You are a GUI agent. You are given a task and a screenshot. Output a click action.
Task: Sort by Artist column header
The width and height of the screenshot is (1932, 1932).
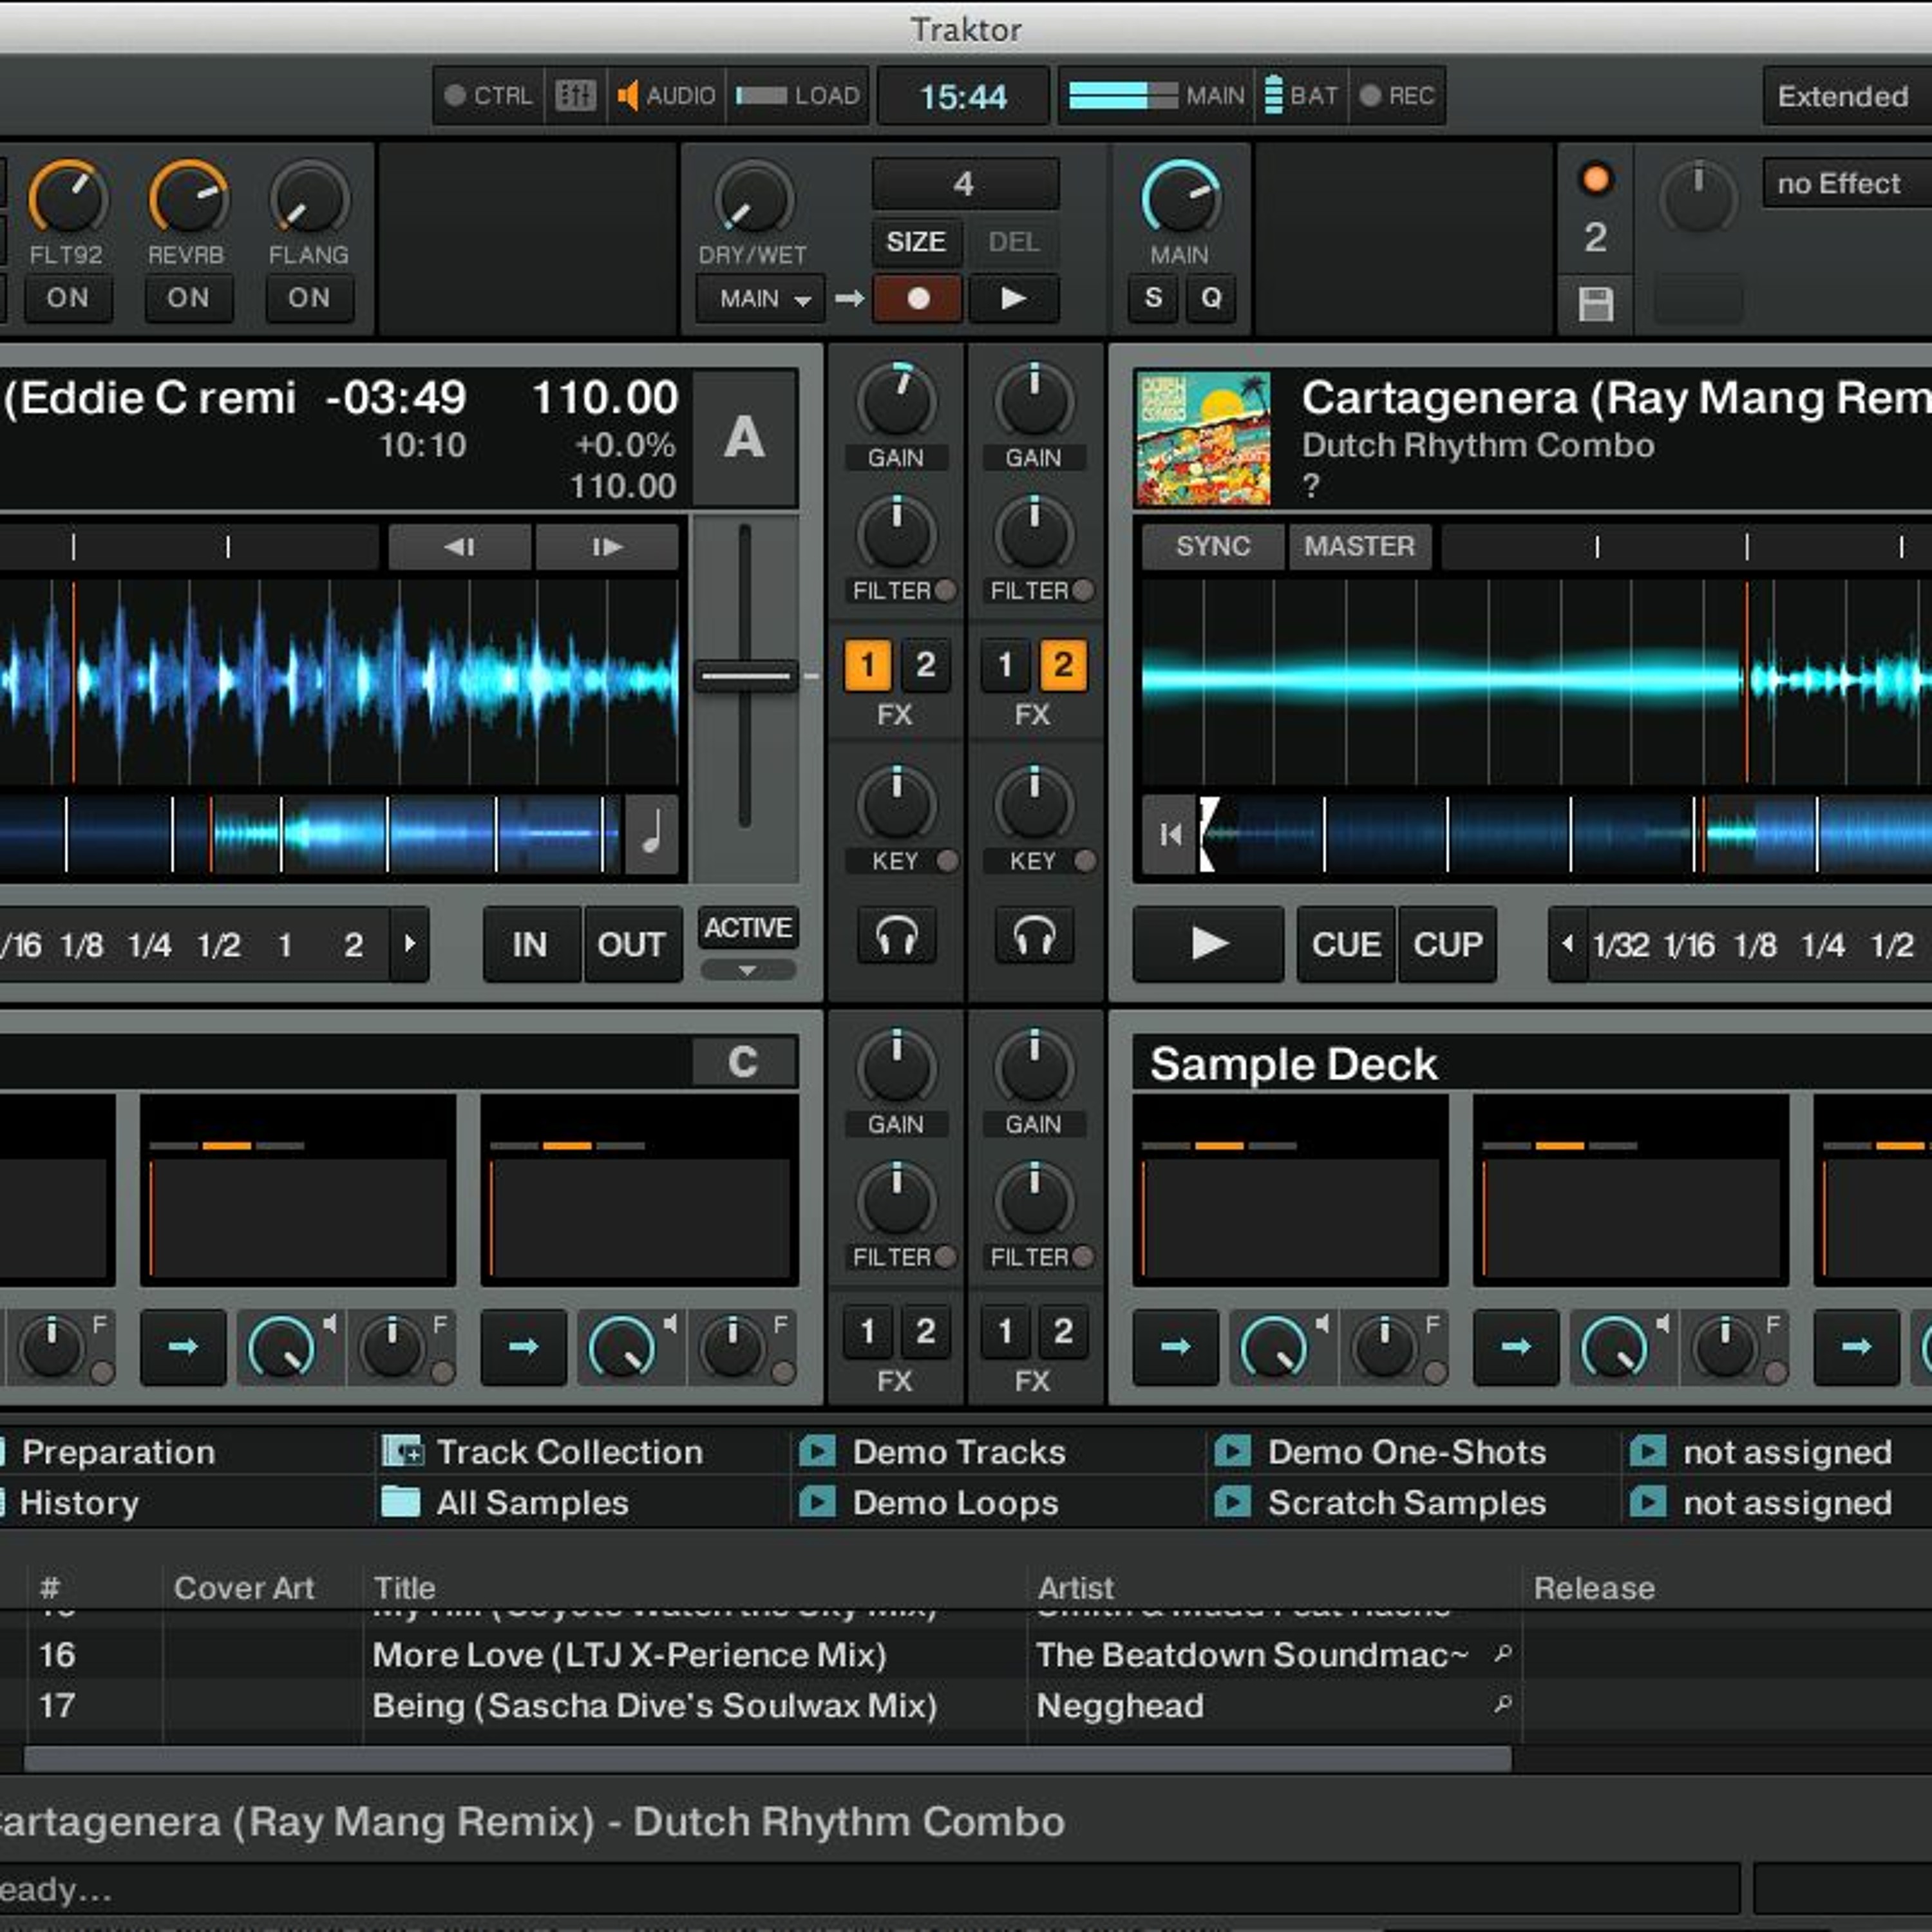click(1075, 1588)
